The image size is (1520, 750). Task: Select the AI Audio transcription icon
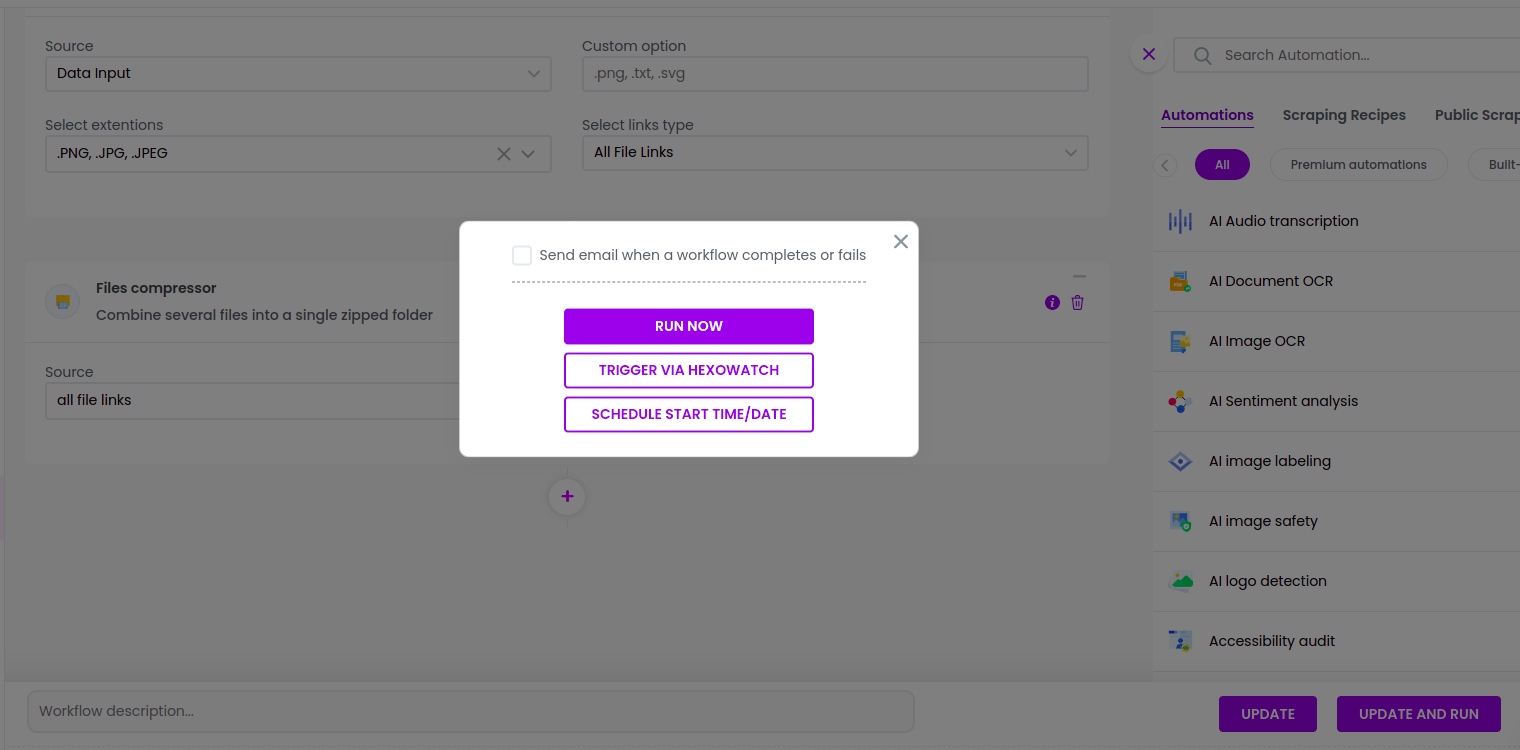click(1180, 221)
